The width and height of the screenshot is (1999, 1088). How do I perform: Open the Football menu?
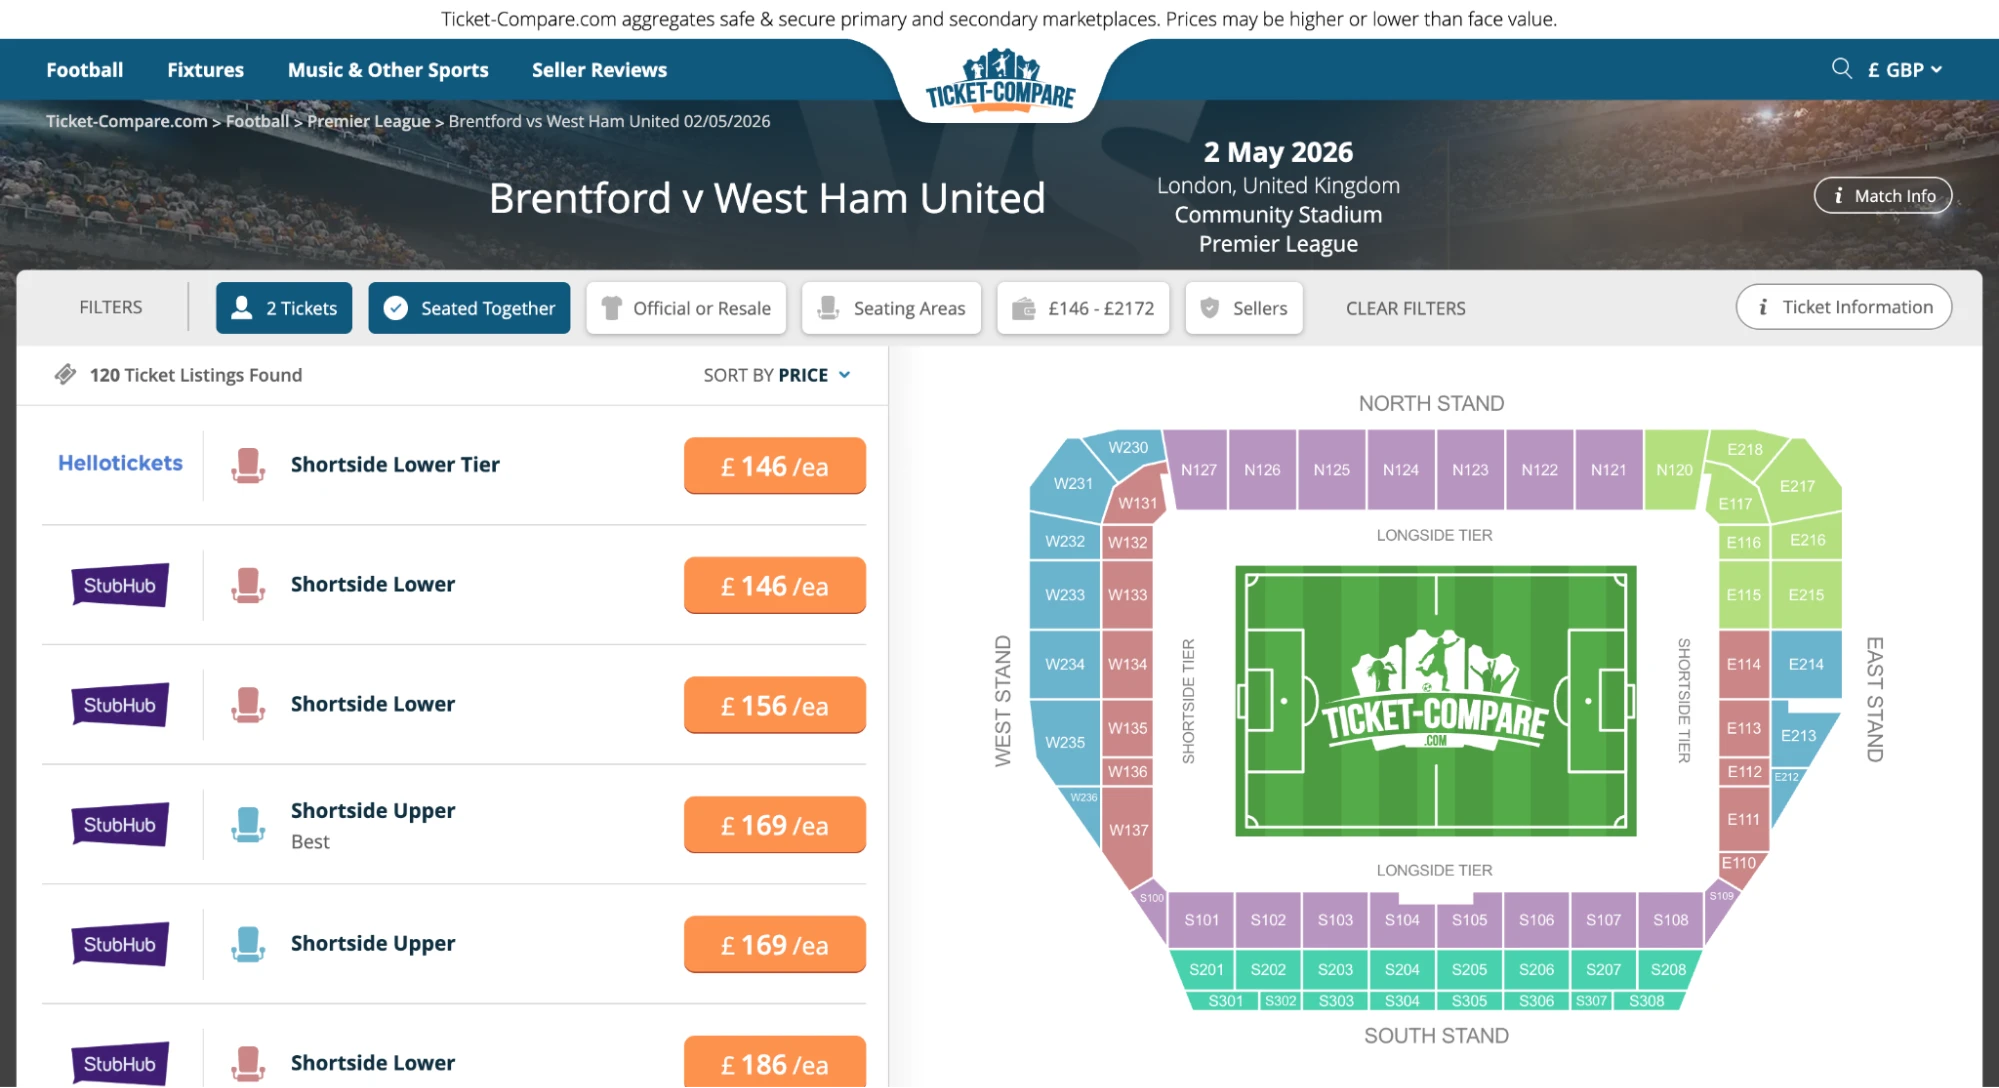(x=84, y=69)
